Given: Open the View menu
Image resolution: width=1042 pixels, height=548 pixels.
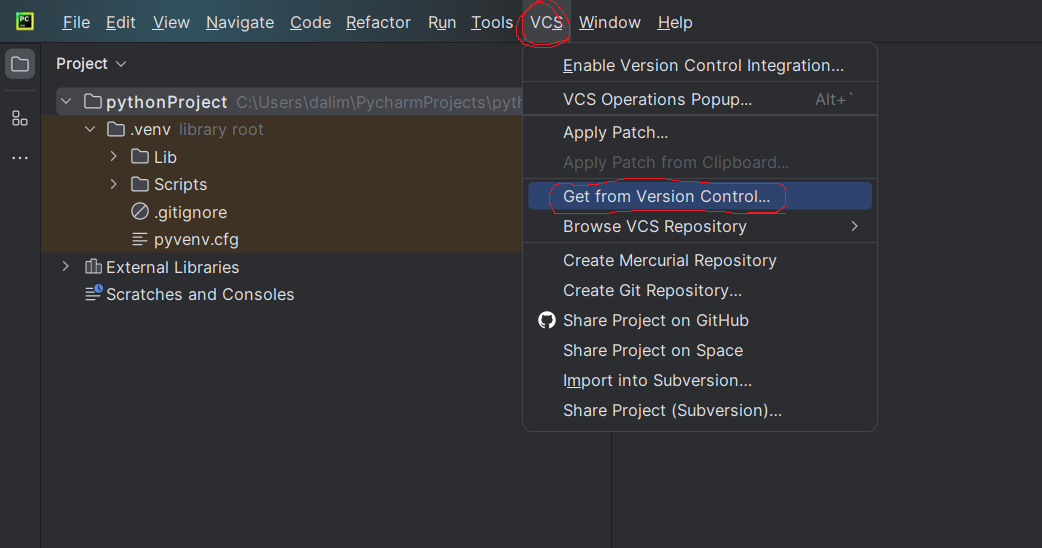Looking at the screenshot, I should click(171, 23).
